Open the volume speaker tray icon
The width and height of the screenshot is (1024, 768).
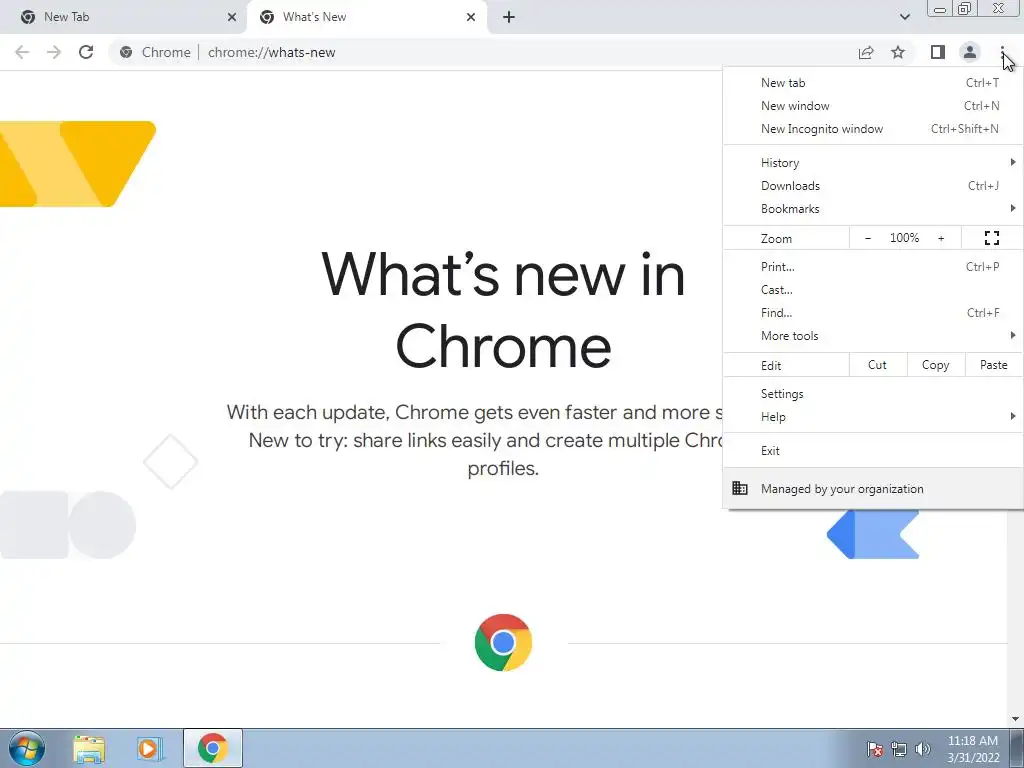[922, 749]
